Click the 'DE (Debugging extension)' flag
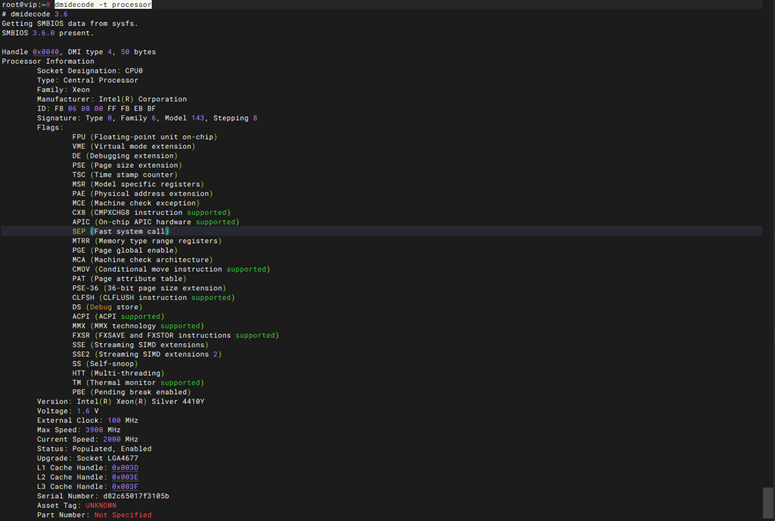The image size is (775, 521). [x=125, y=156]
